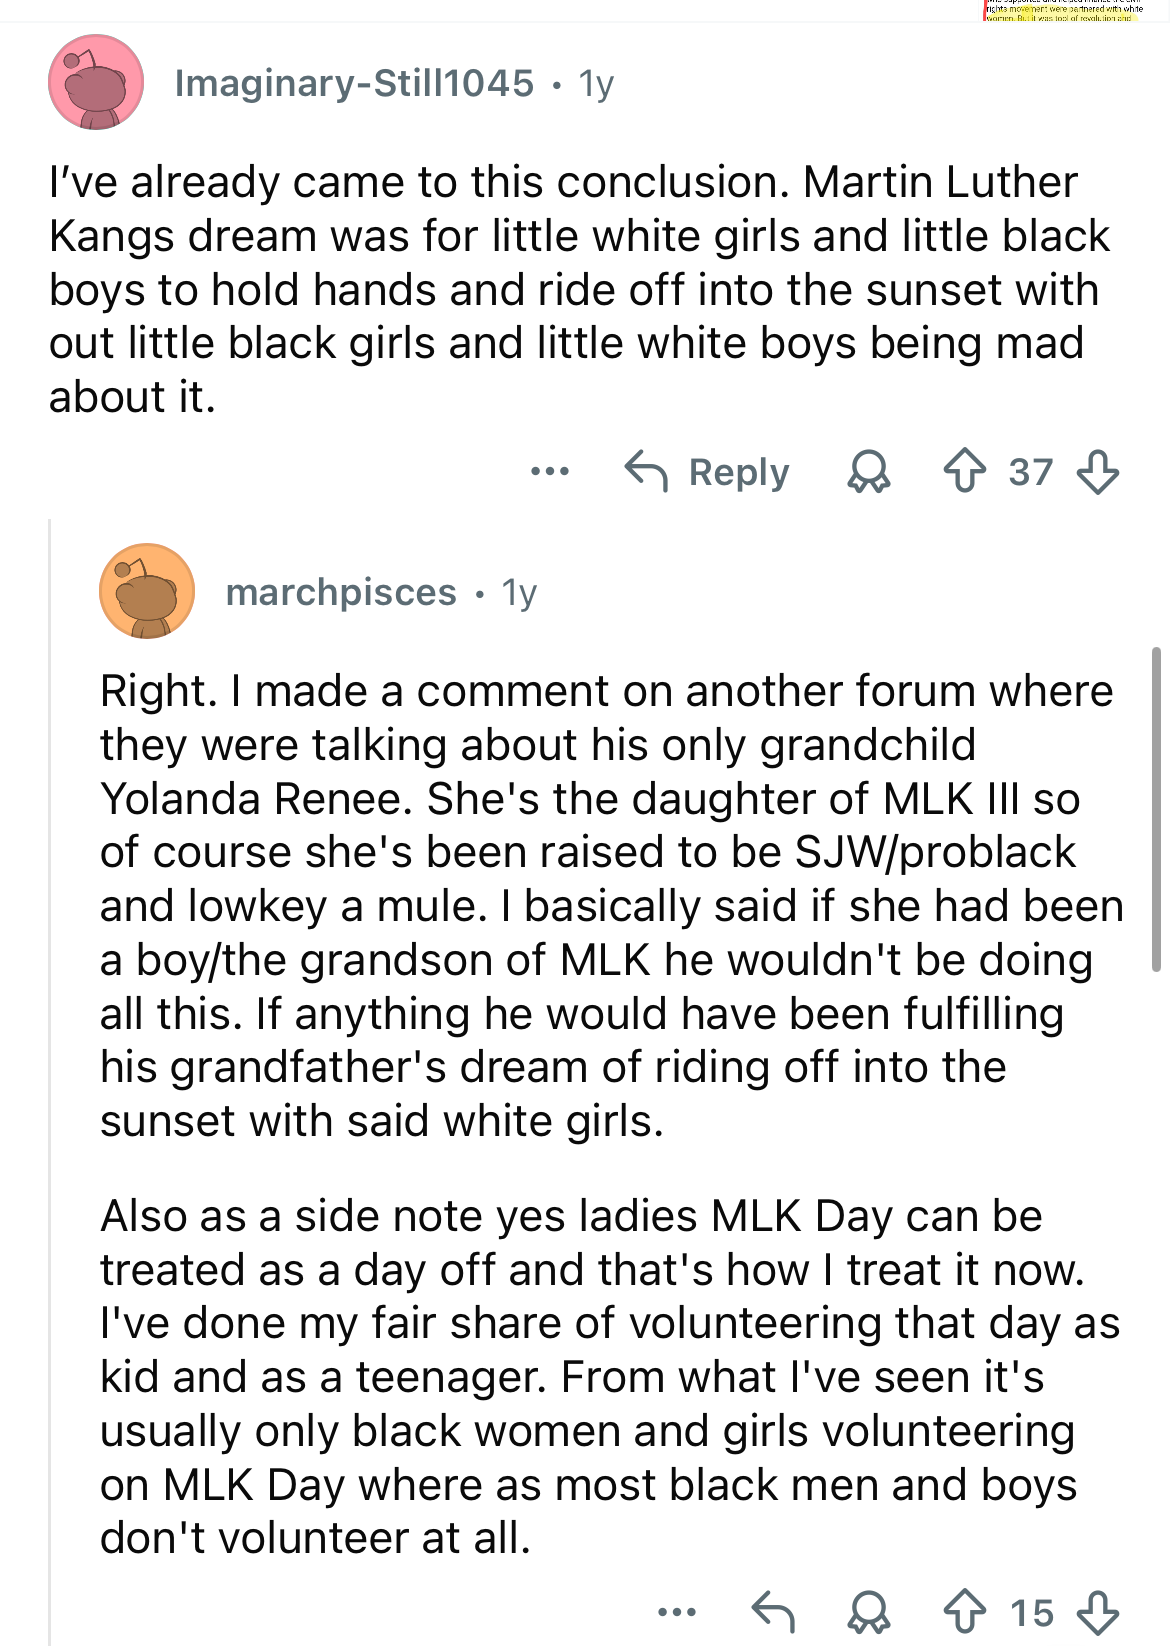Give an award to Imaginary-Still1045's comment
The height and width of the screenshot is (1646, 1170).
(x=868, y=472)
